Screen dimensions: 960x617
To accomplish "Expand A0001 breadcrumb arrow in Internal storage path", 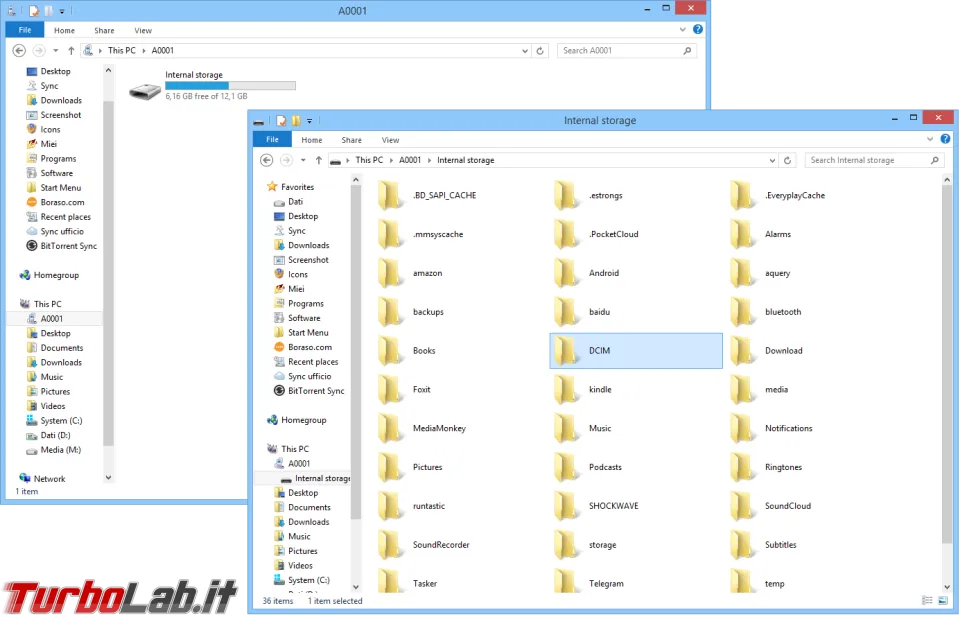I will 429,160.
